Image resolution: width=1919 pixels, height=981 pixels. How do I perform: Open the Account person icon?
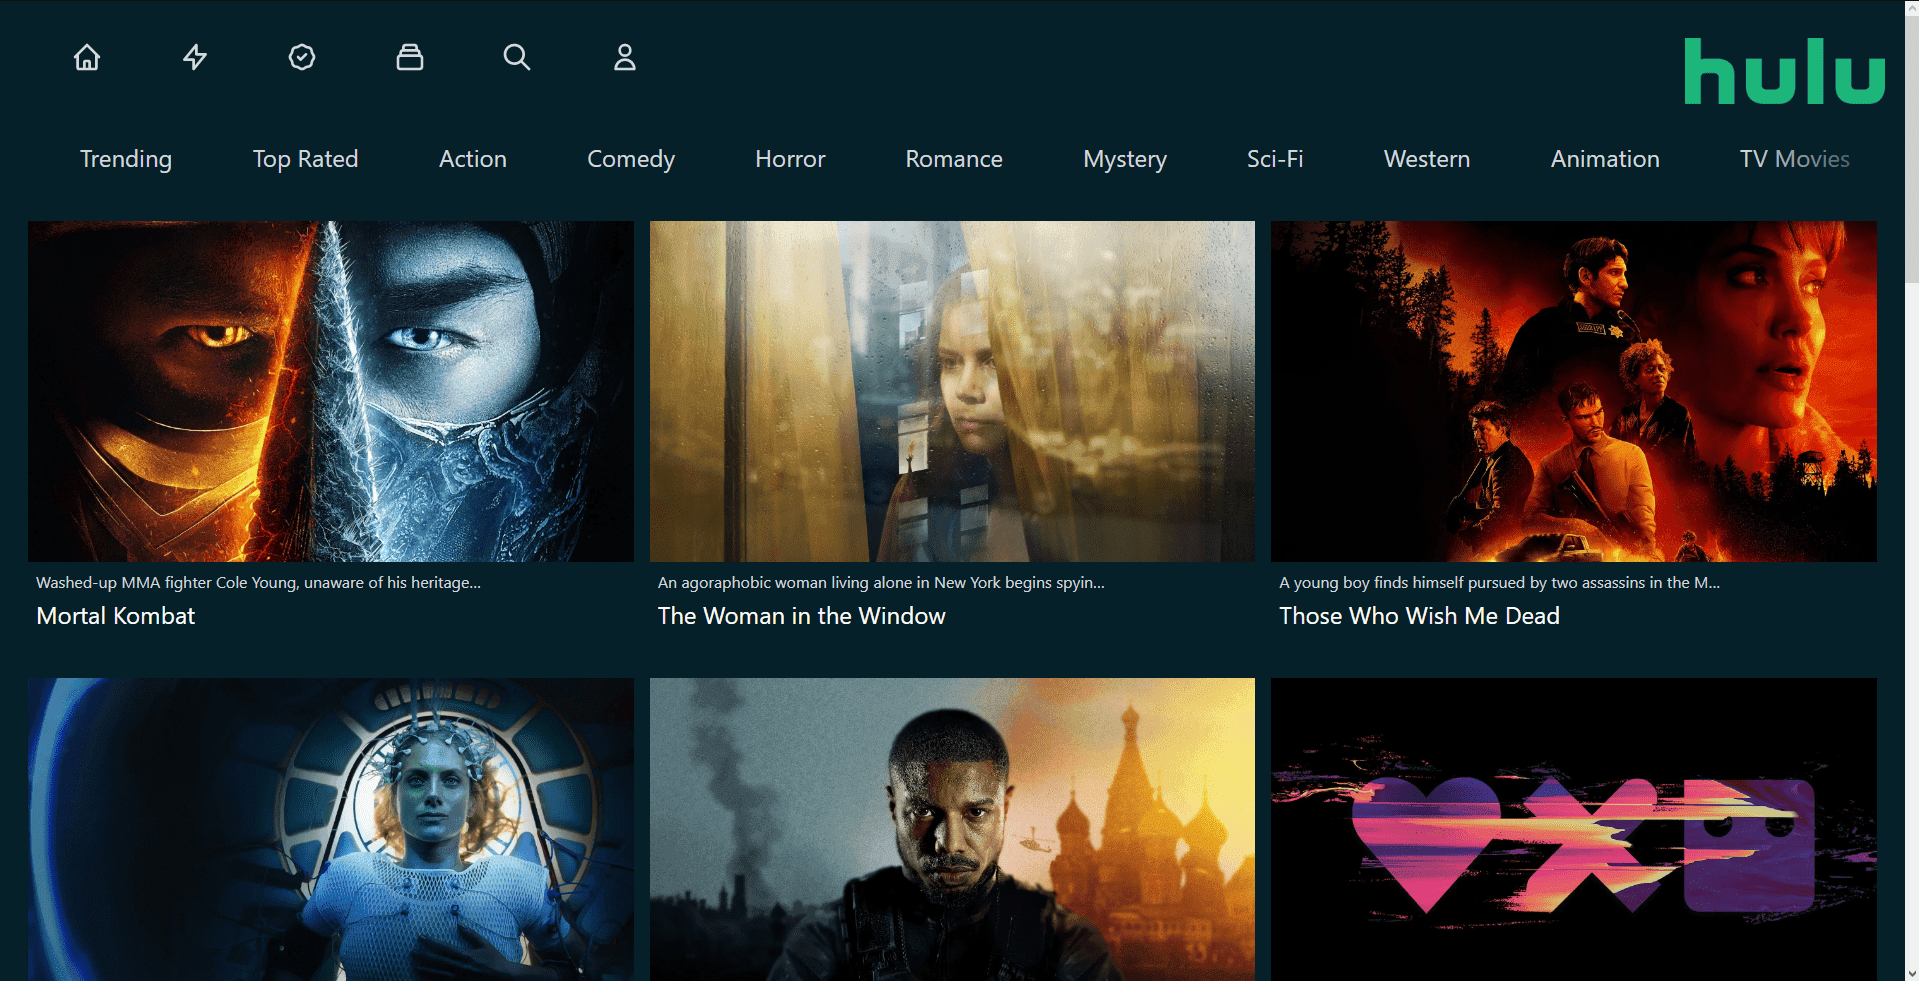click(625, 57)
